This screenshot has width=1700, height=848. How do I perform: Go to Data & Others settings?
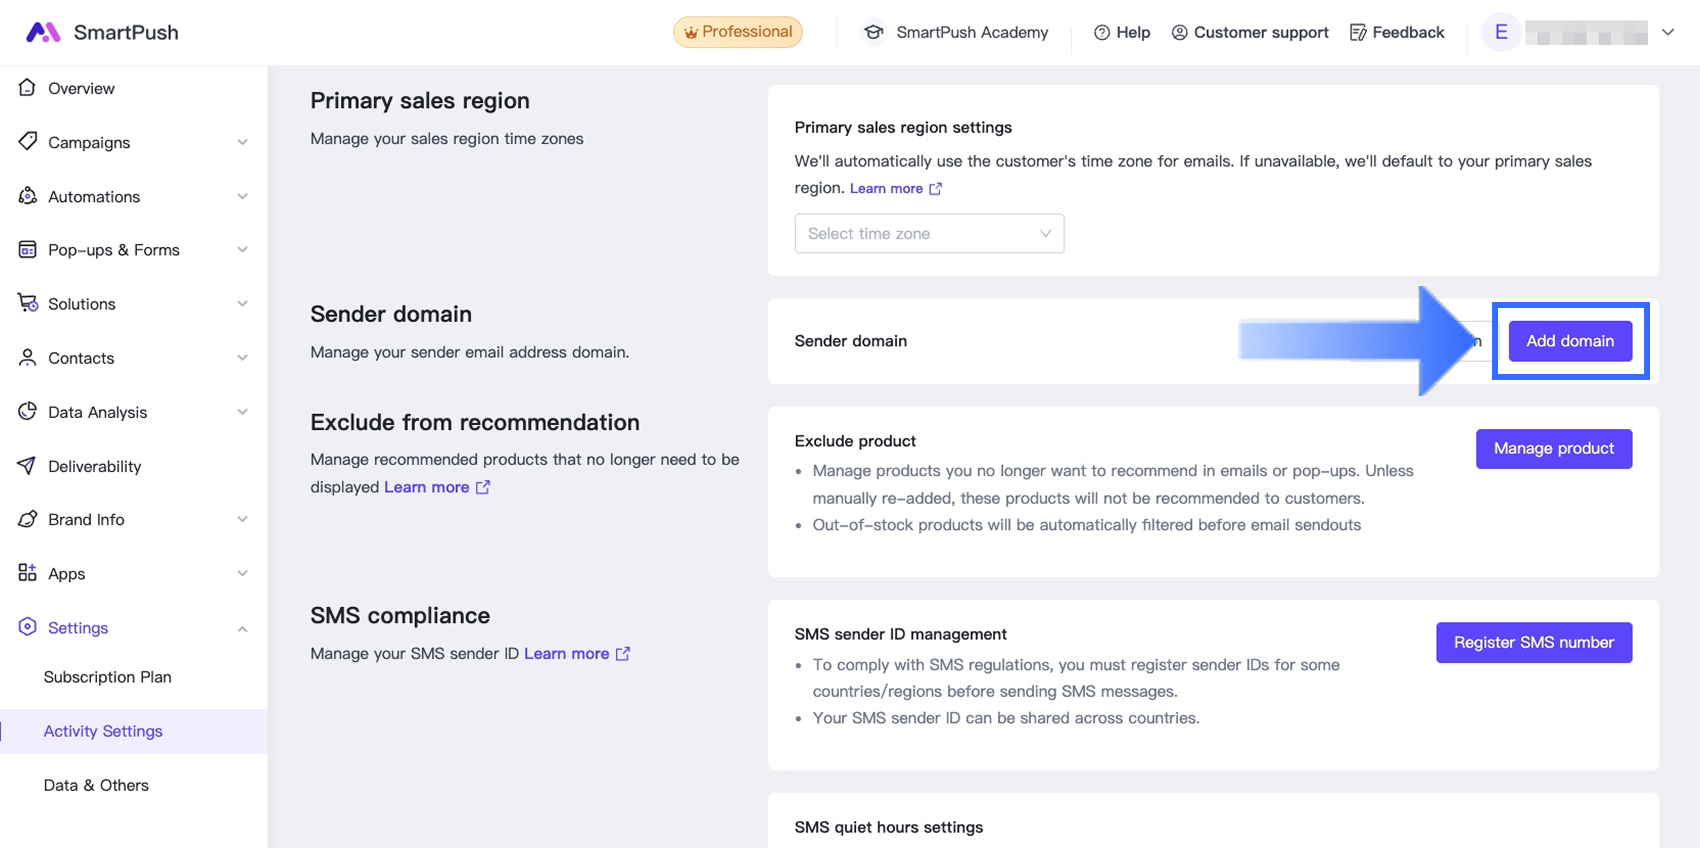click(x=96, y=785)
